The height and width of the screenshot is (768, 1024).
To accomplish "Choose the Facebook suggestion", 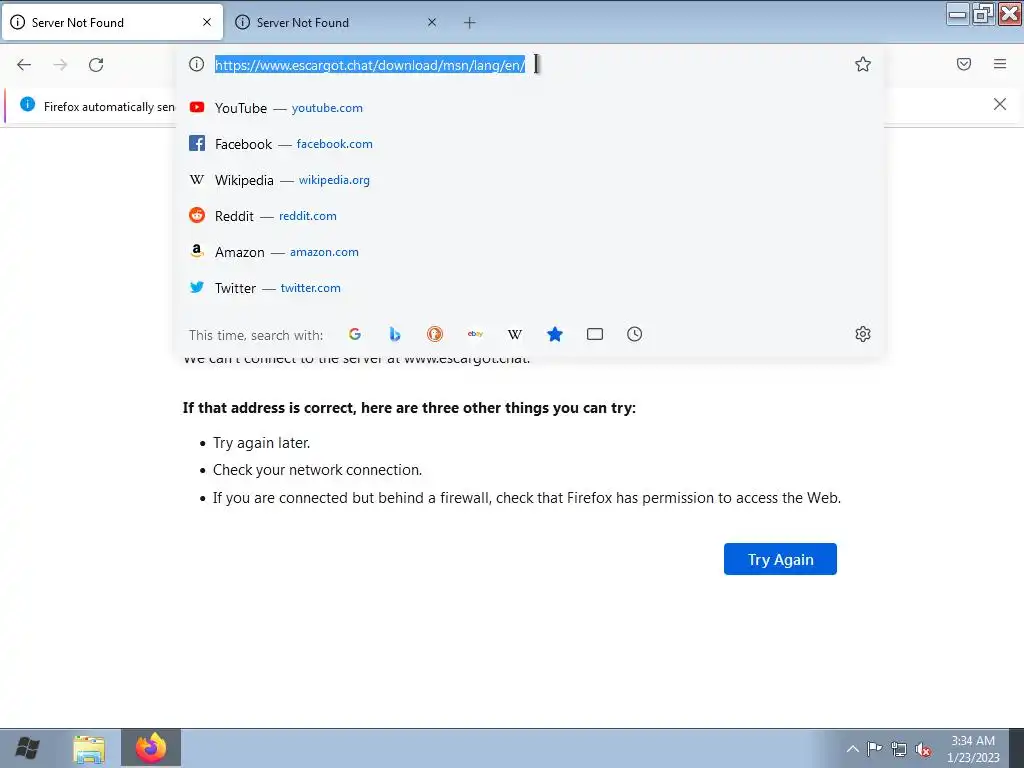I will tap(529, 144).
